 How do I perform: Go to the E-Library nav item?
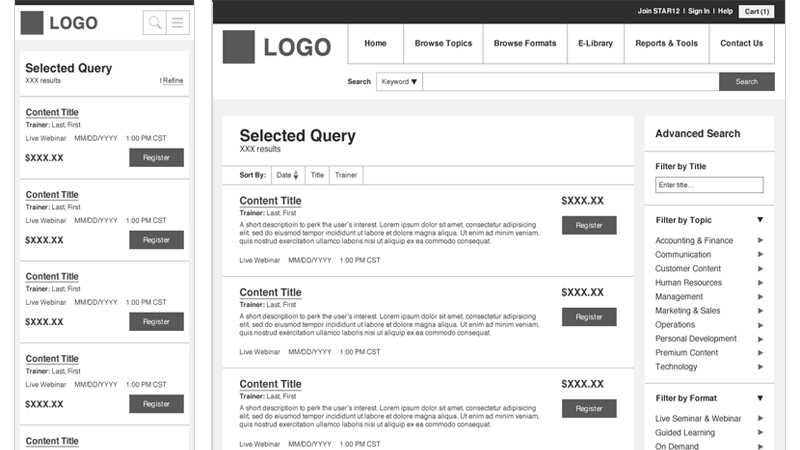tap(595, 43)
